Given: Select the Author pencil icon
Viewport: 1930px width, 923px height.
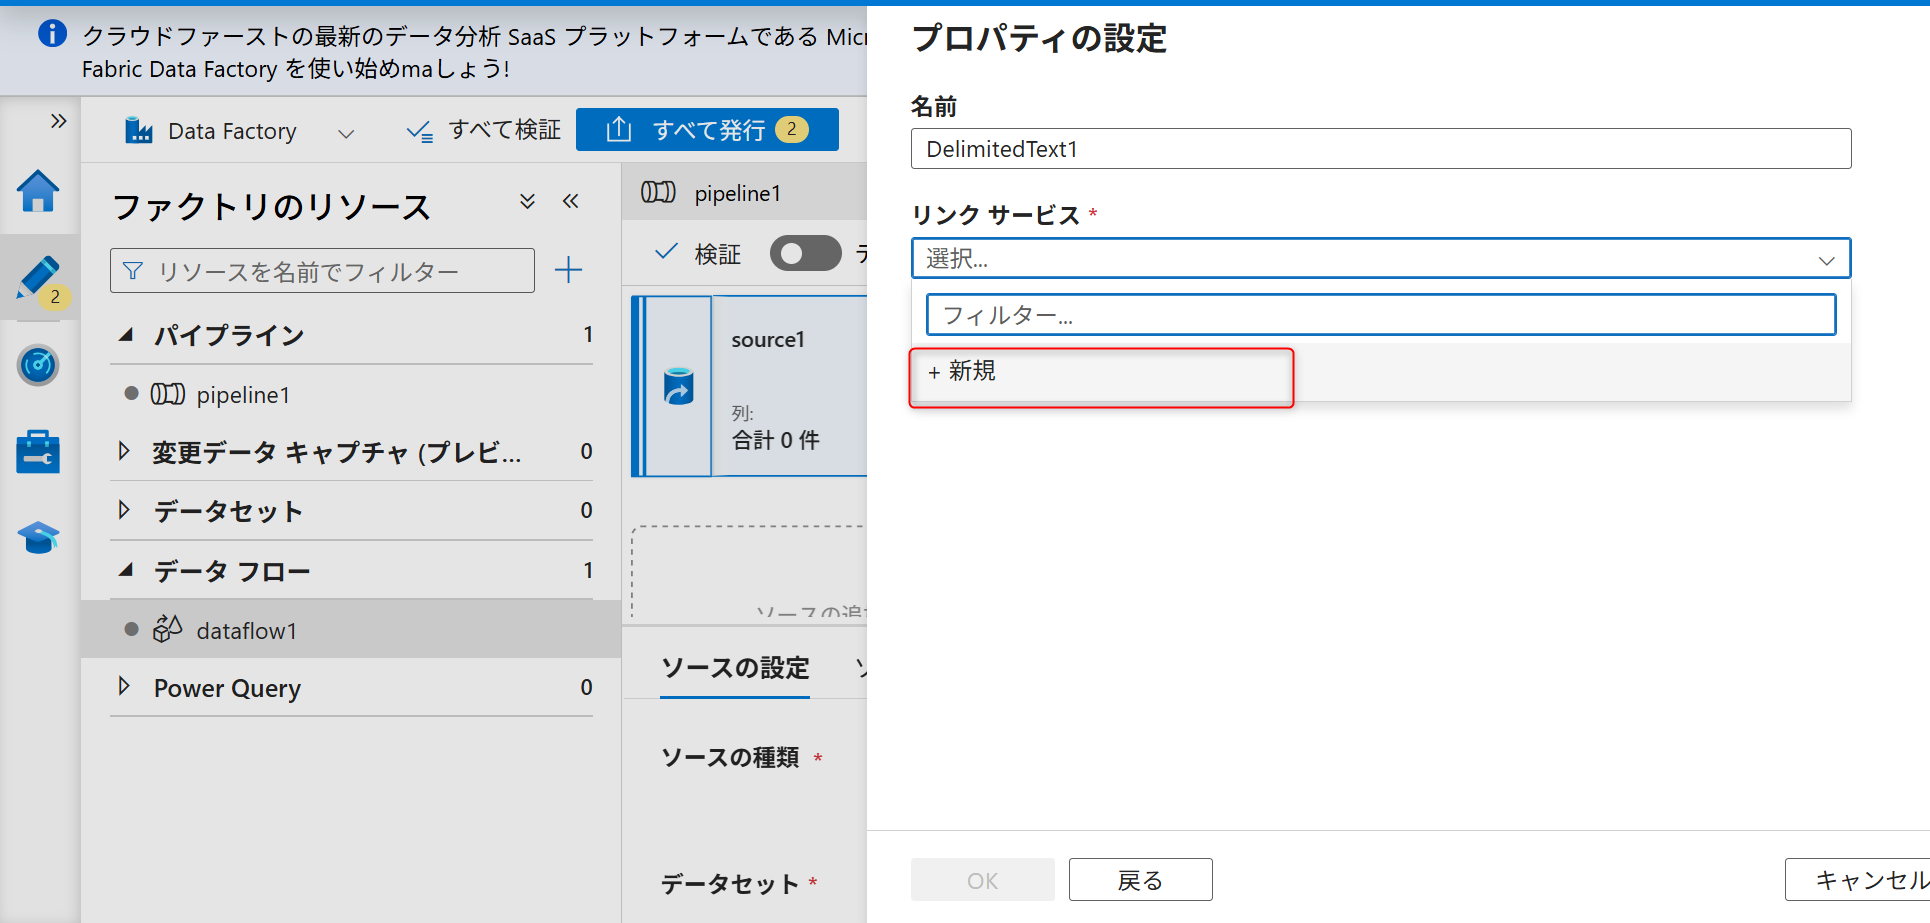Looking at the screenshot, I should click(x=38, y=278).
